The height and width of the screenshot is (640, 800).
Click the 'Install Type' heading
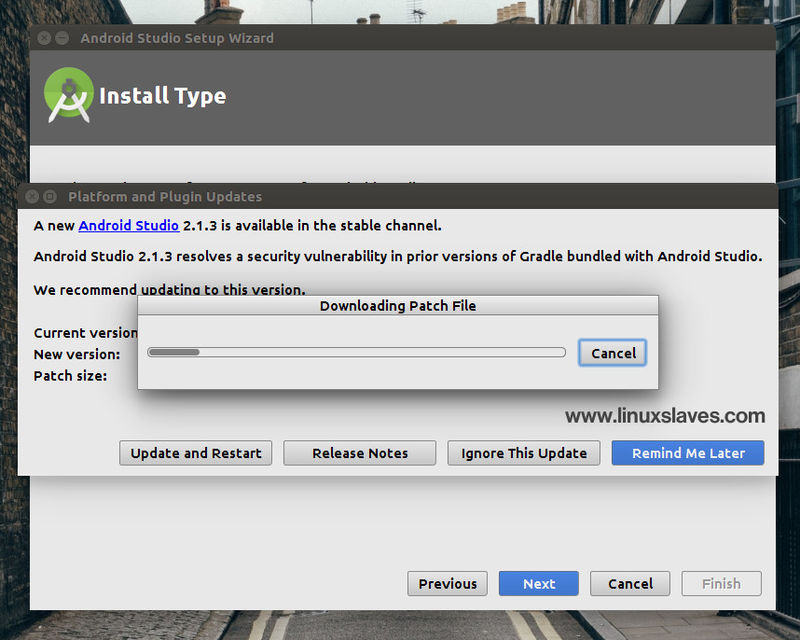coord(163,96)
